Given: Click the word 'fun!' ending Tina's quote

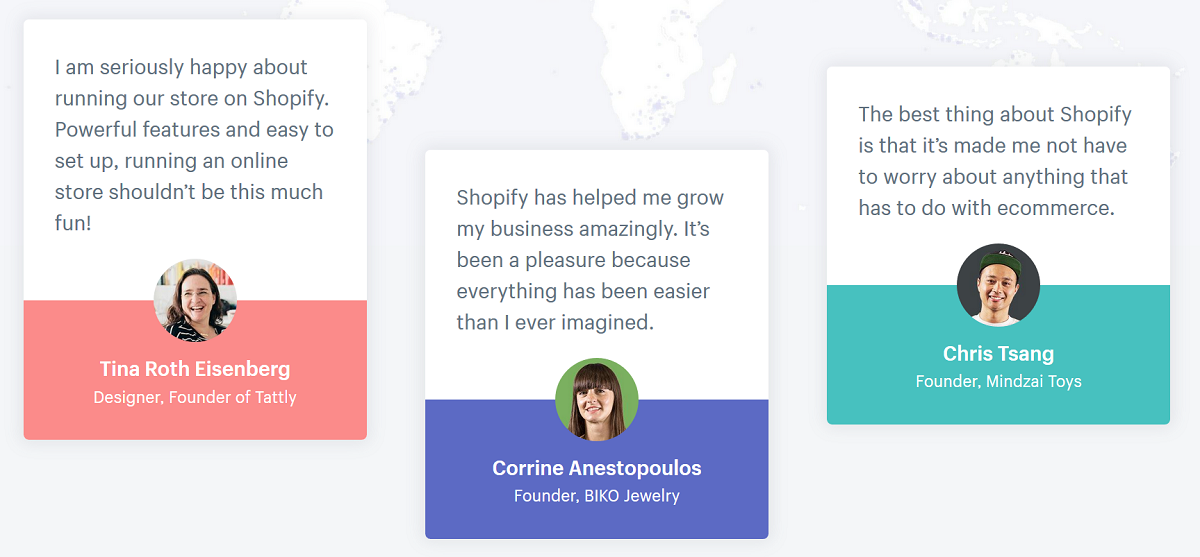Looking at the screenshot, I should pyautogui.click(x=73, y=222).
